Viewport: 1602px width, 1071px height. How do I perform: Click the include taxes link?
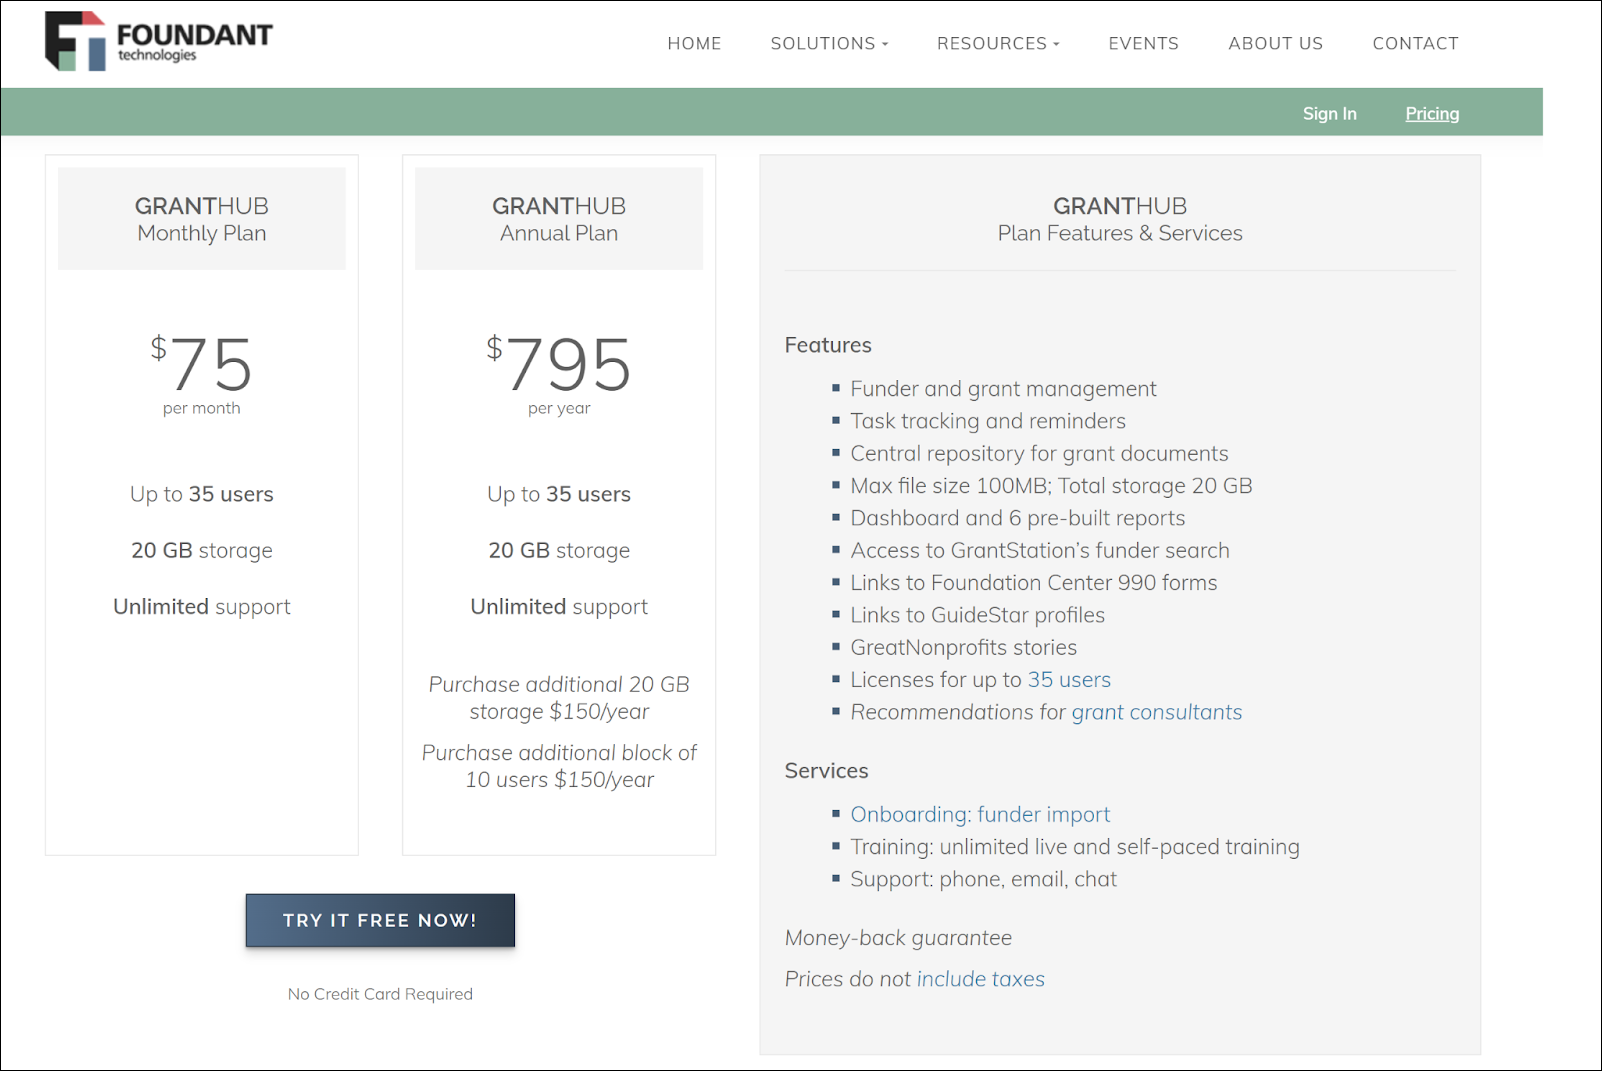click(980, 979)
